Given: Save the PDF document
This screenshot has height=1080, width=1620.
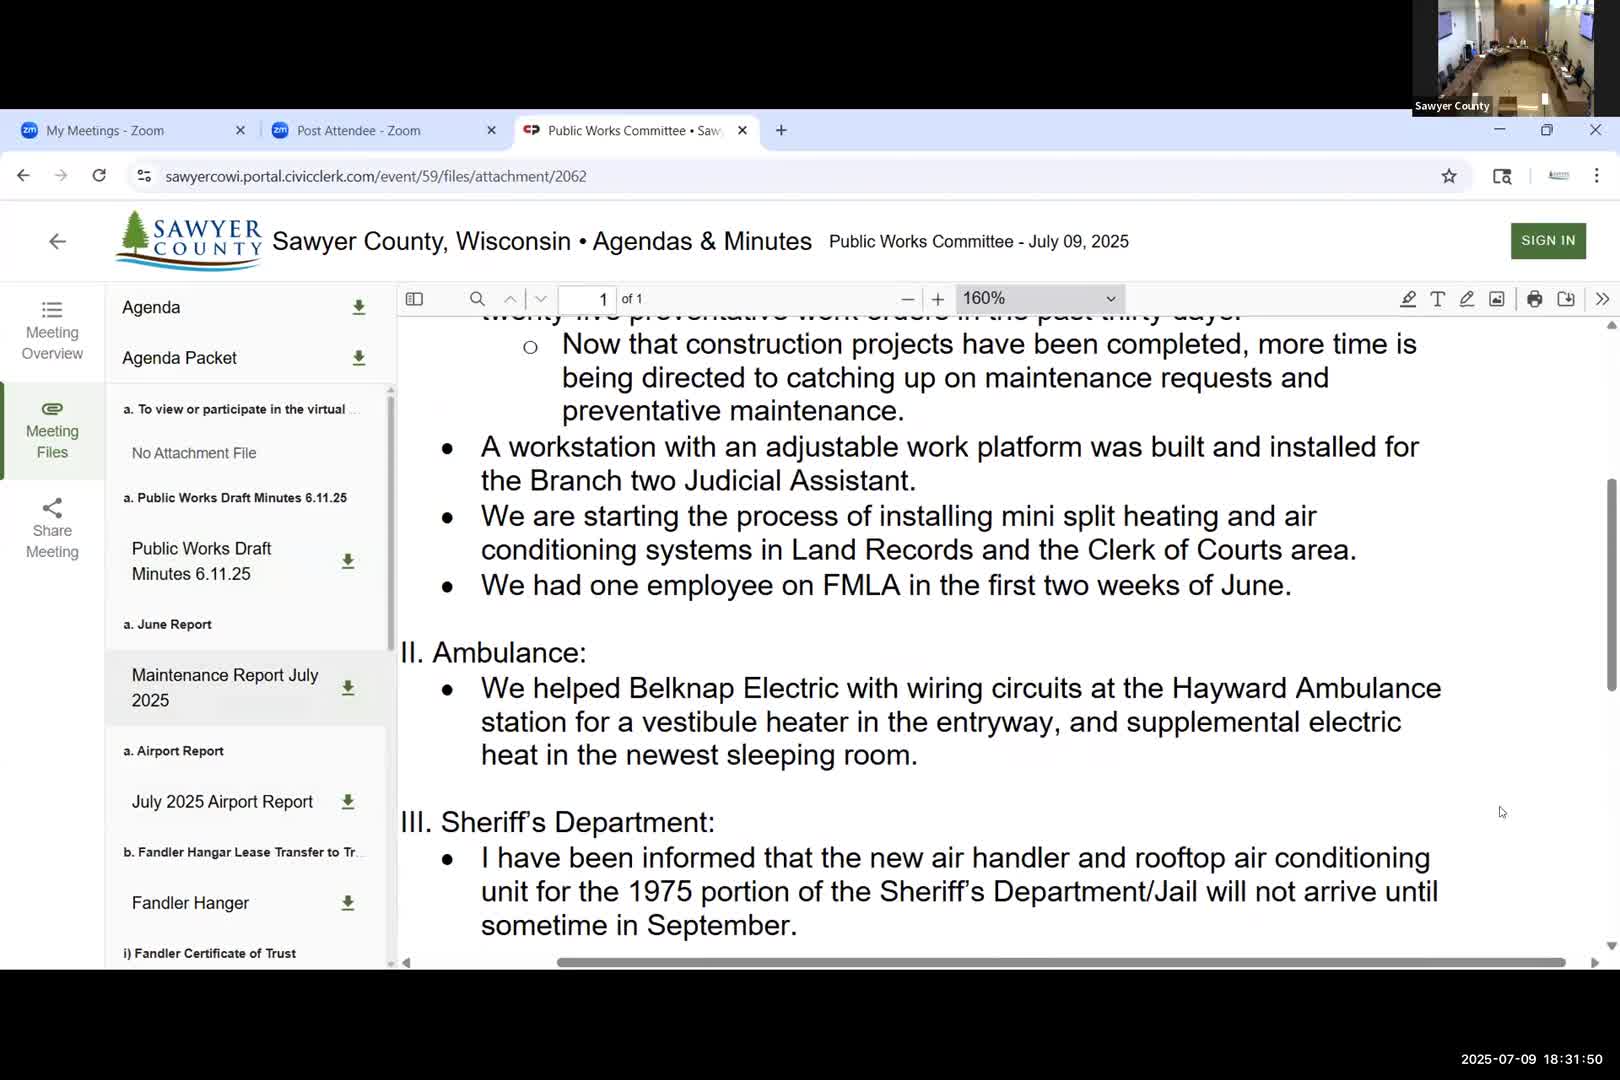Looking at the screenshot, I should coord(1566,299).
